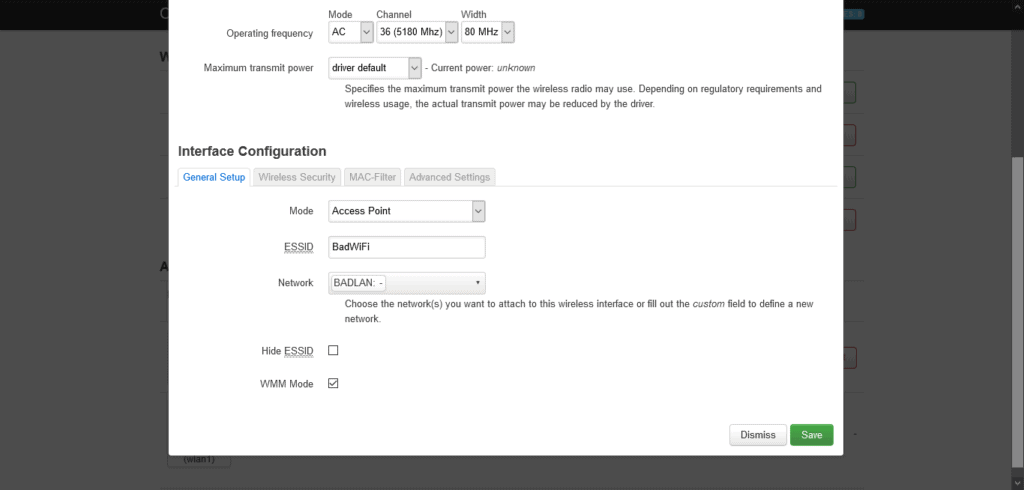Go to the Advanced Settings tab
The height and width of the screenshot is (490, 1024).
pyautogui.click(x=449, y=177)
